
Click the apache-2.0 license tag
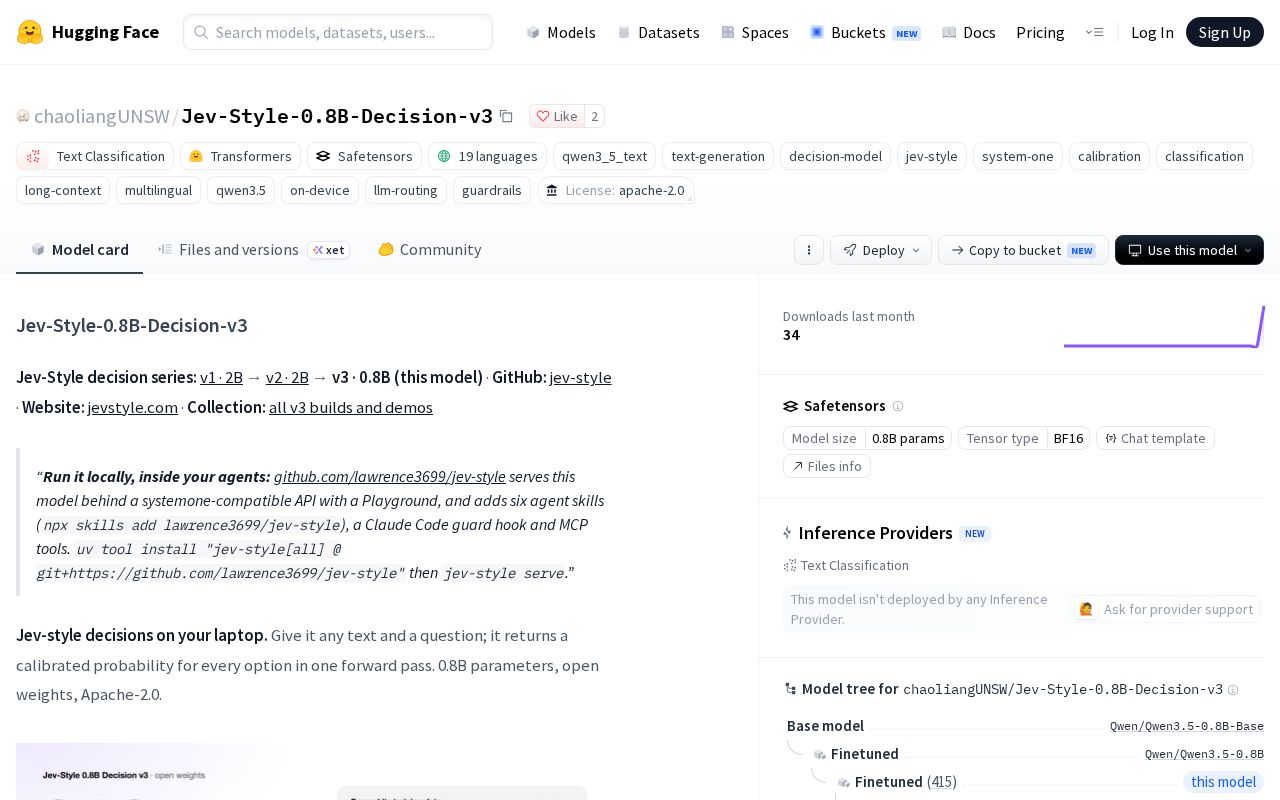(x=616, y=190)
